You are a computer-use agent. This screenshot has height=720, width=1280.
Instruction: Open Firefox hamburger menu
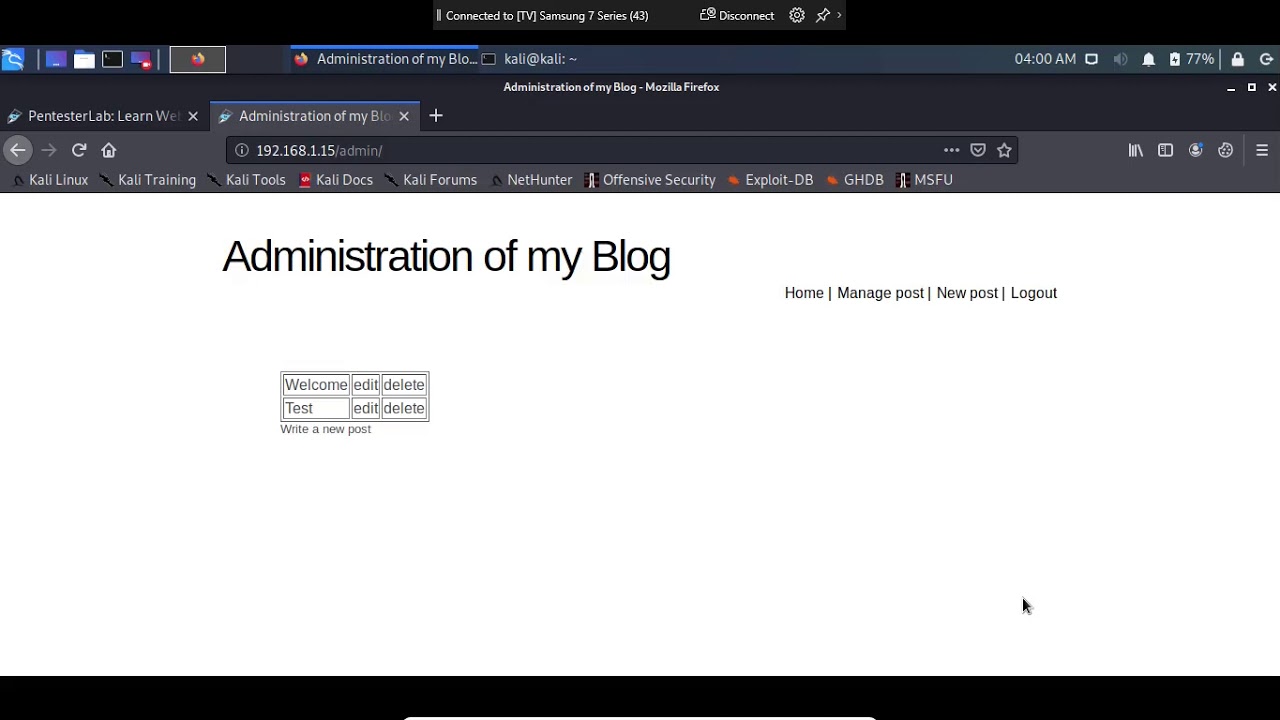tap(1262, 150)
